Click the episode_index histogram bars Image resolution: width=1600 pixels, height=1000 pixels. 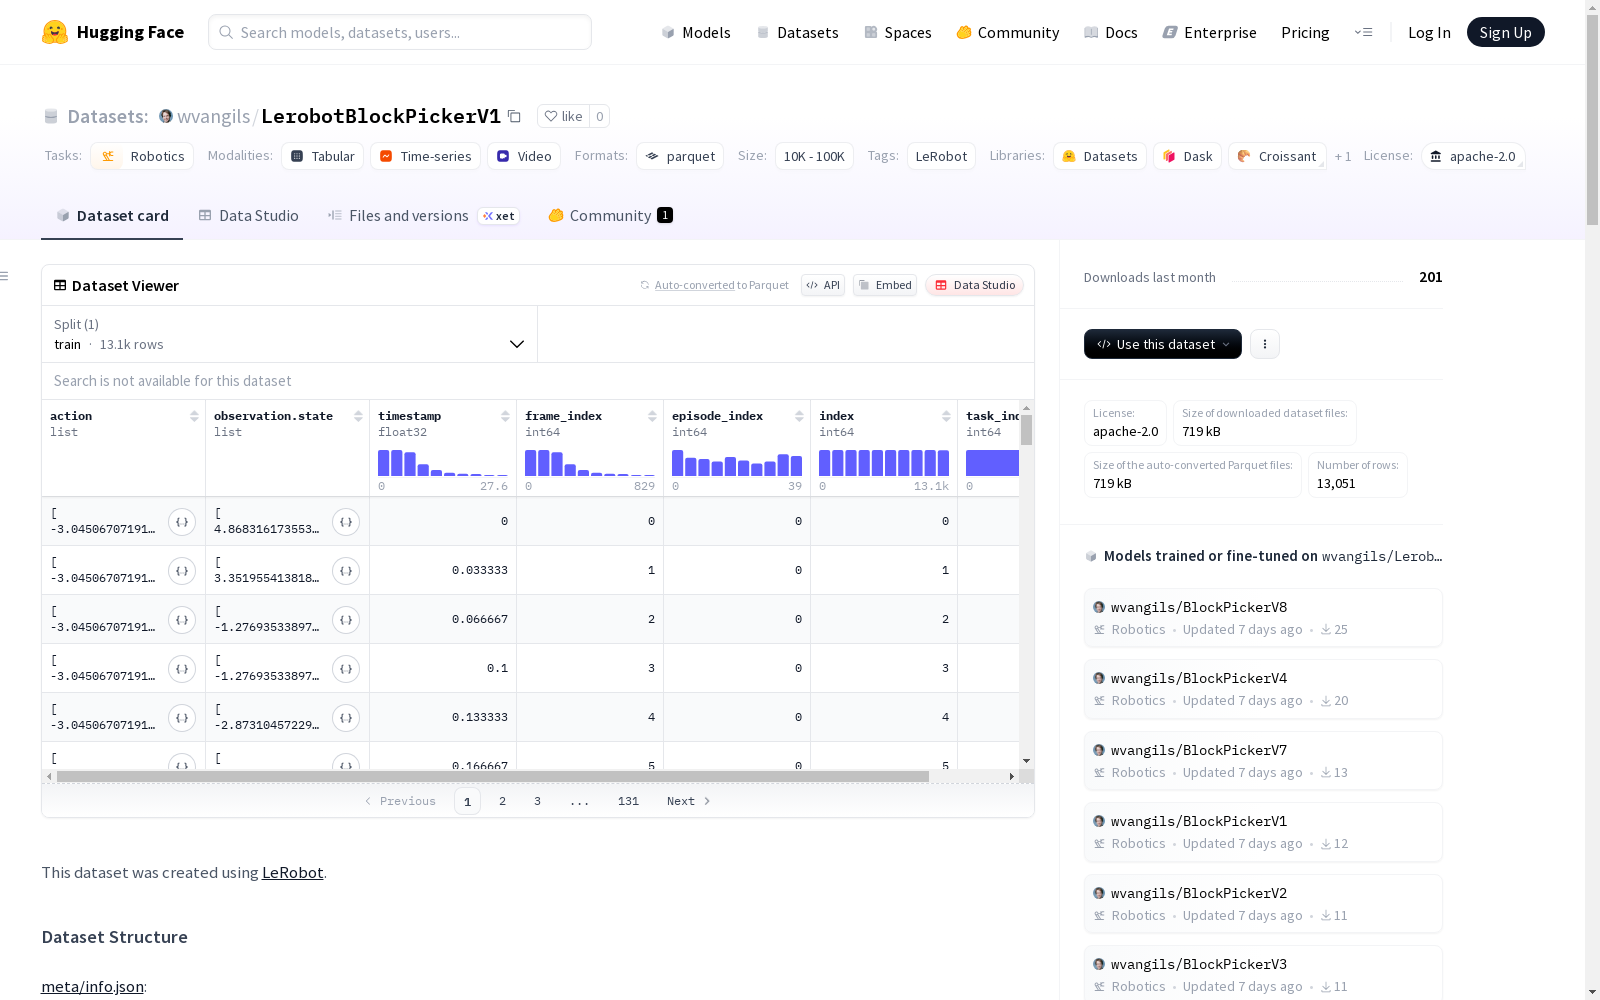(x=737, y=462)
